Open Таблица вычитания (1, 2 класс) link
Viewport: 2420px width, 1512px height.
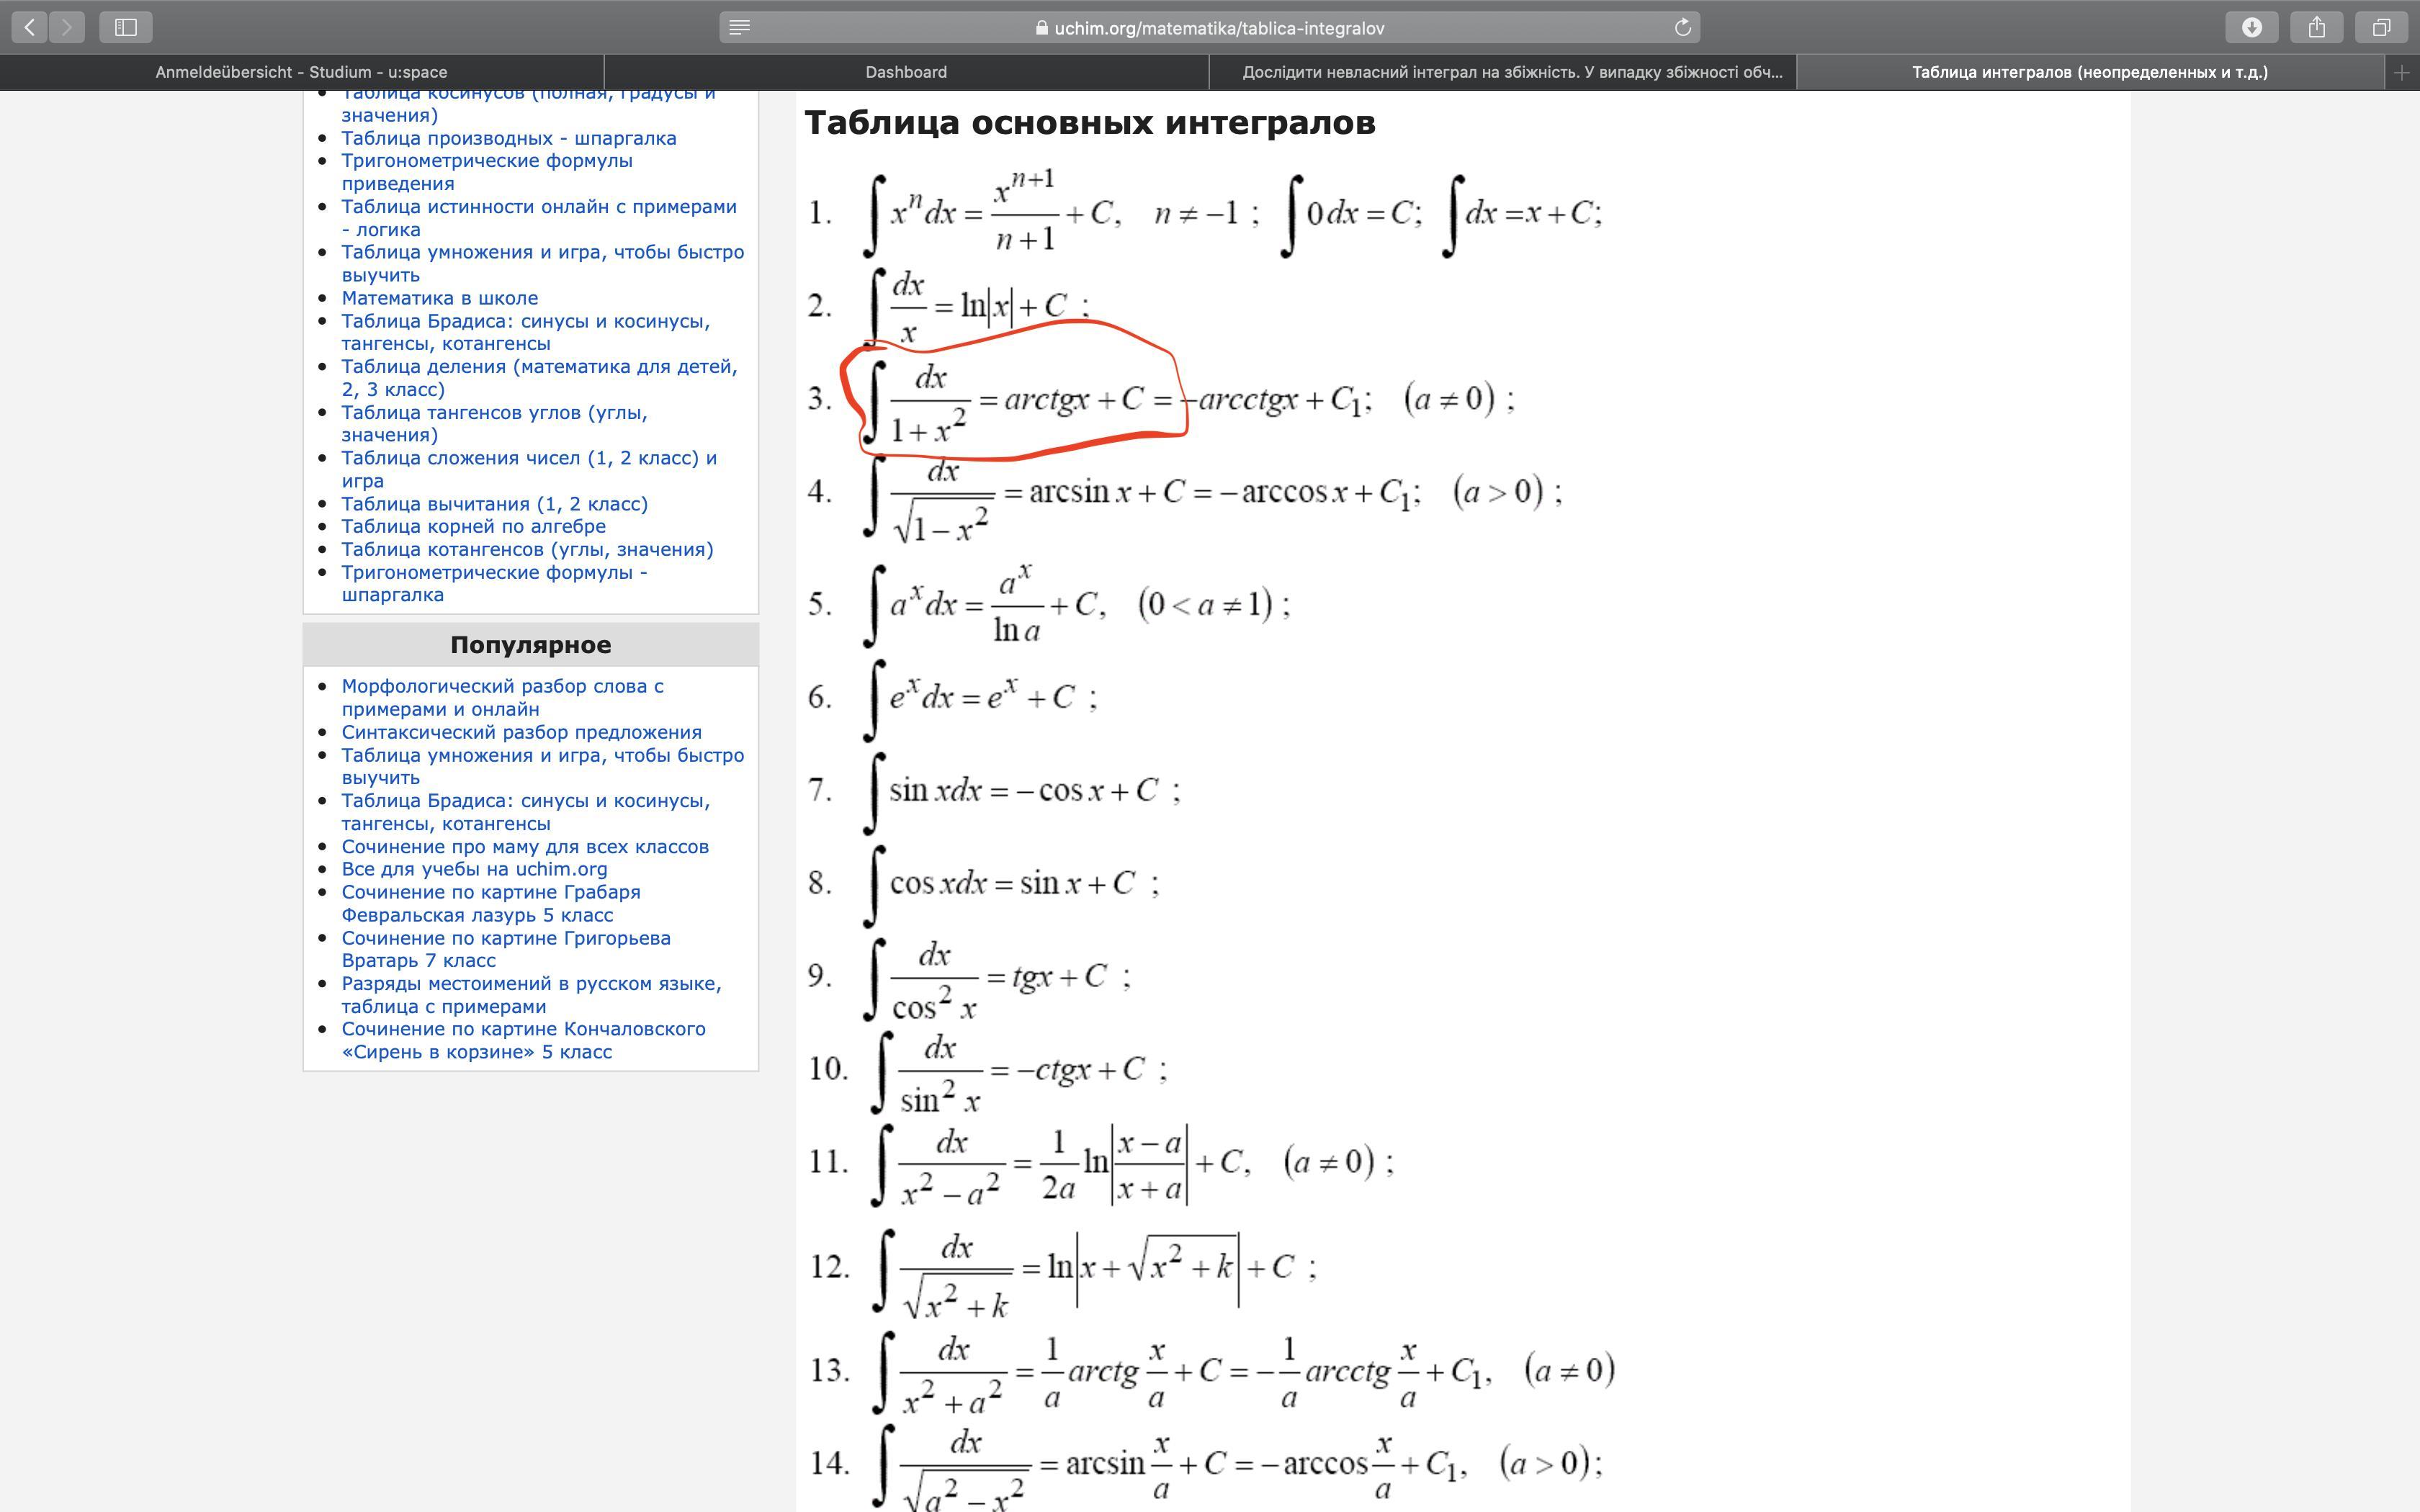click(x=494, y=504)
